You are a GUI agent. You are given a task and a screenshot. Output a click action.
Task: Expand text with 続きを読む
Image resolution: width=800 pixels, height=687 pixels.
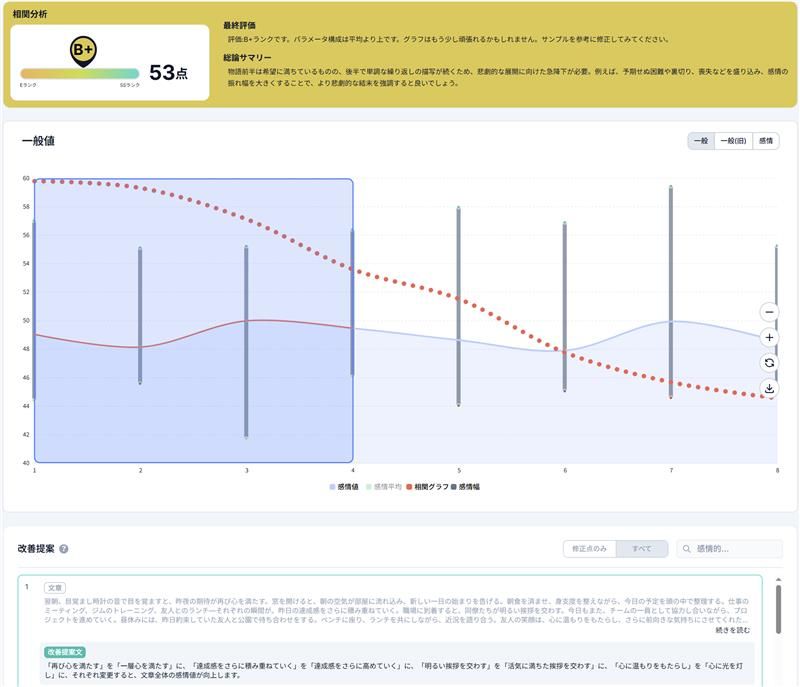pyautogui.click(x=733, y=630)
